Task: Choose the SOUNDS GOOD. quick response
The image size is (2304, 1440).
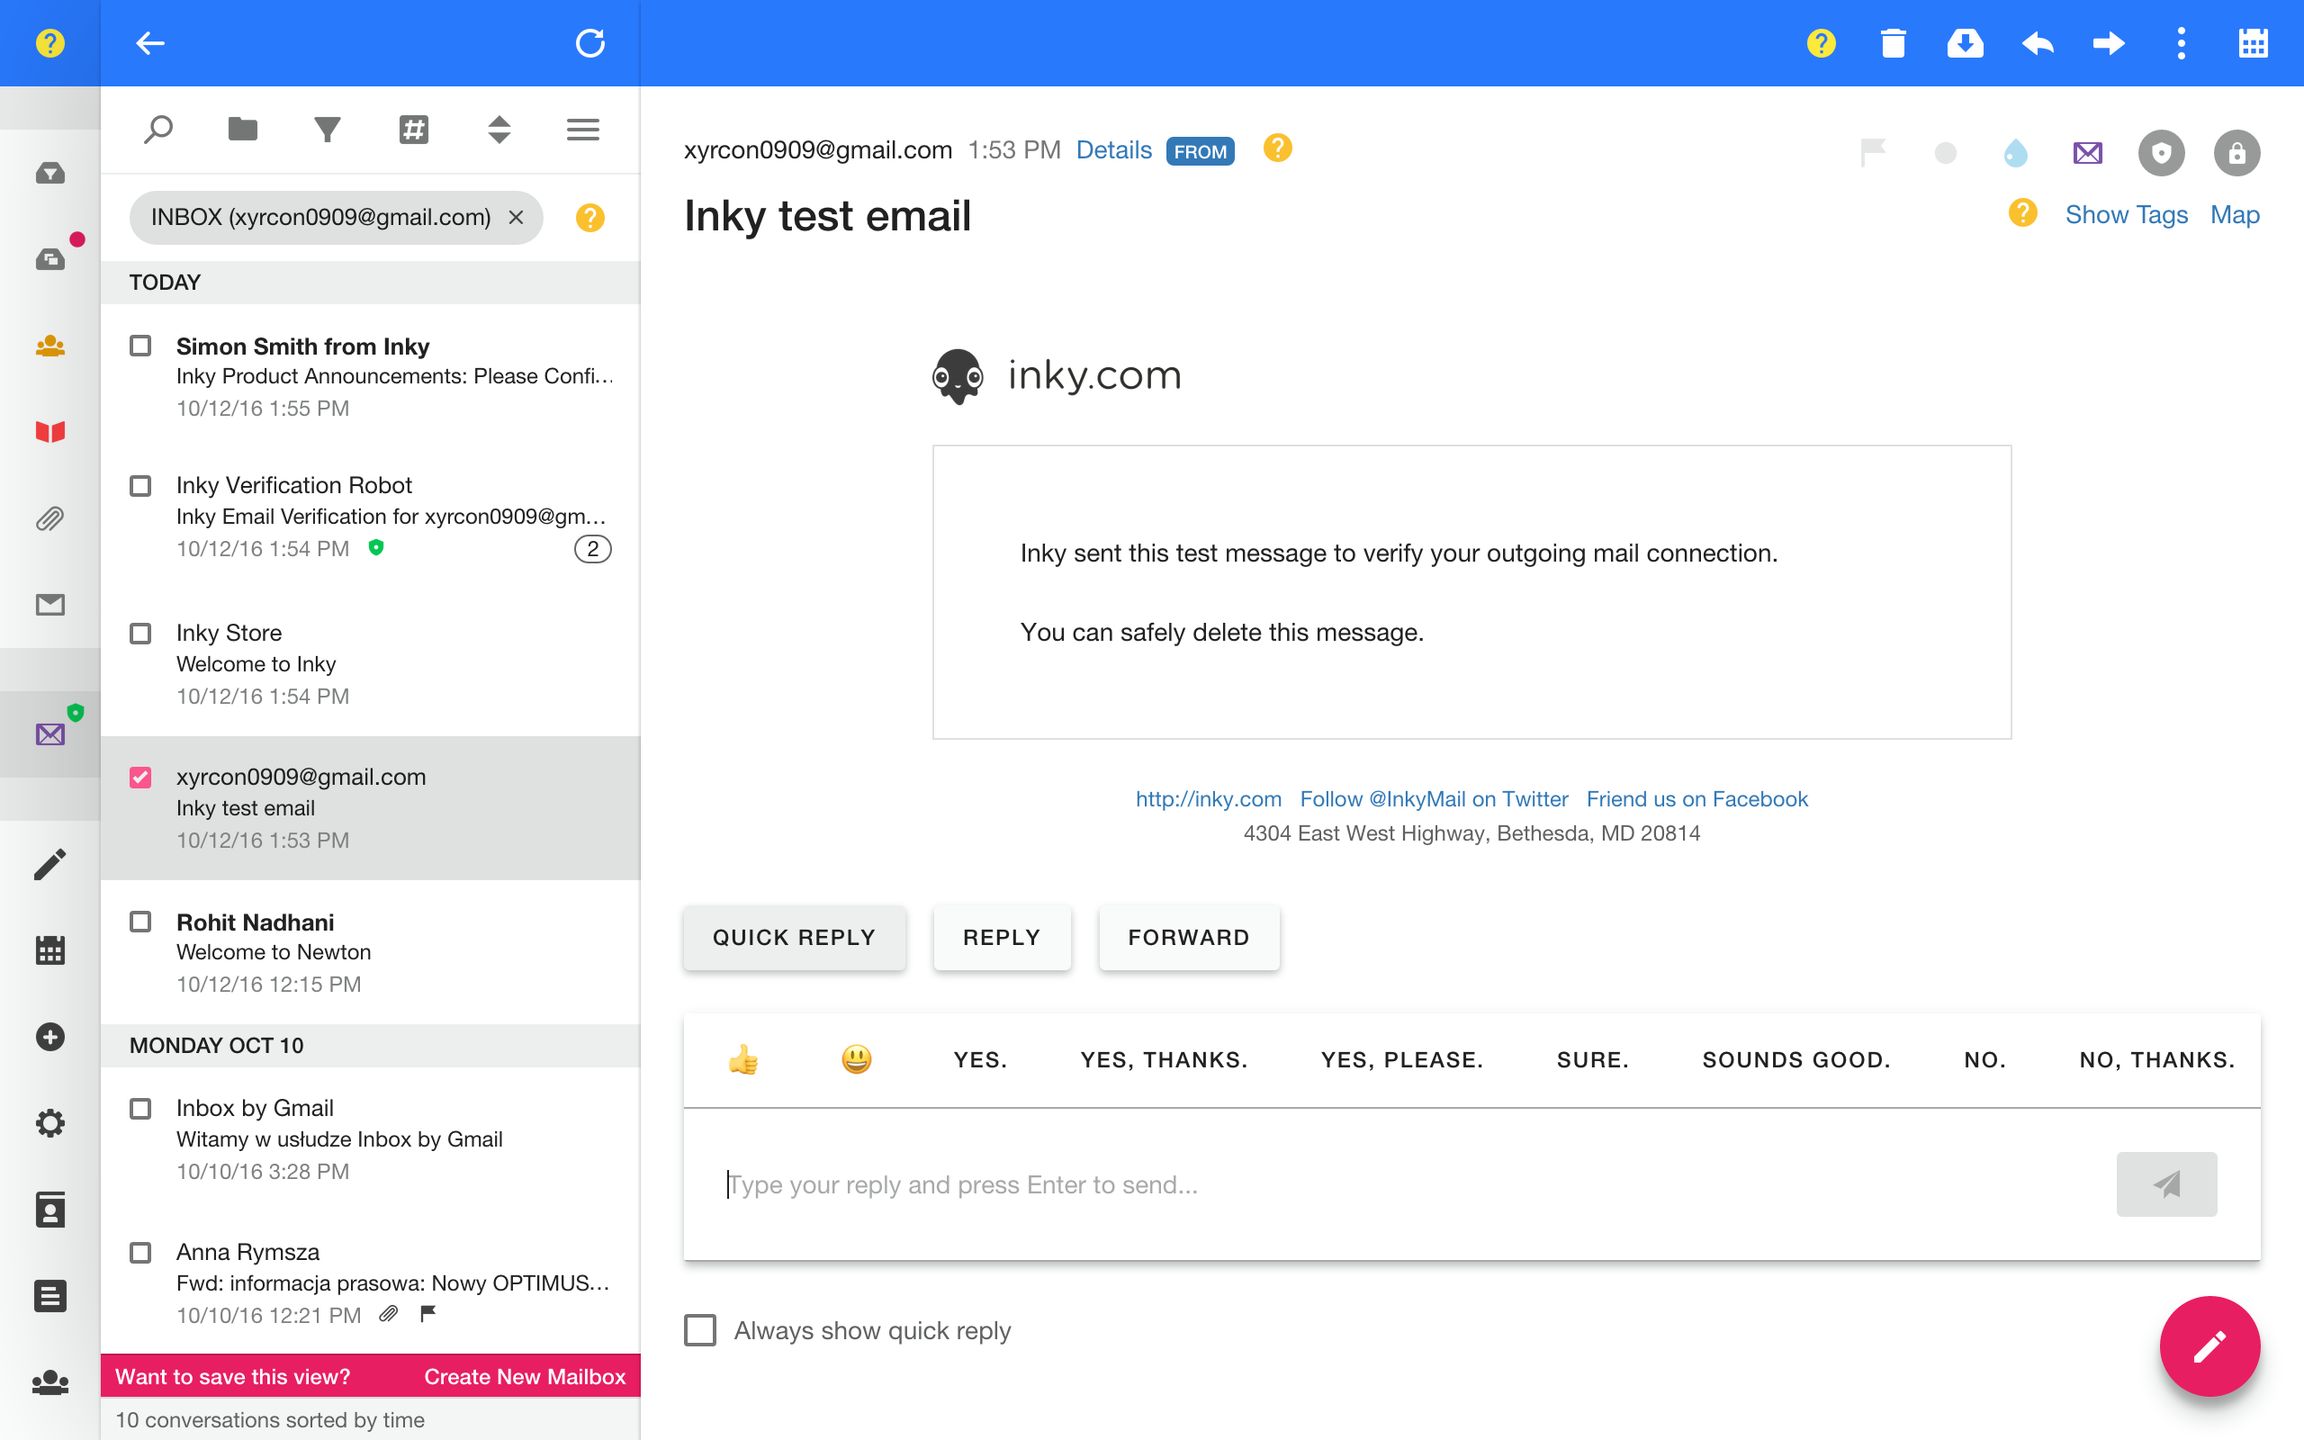Action: pos(1796,1060)
